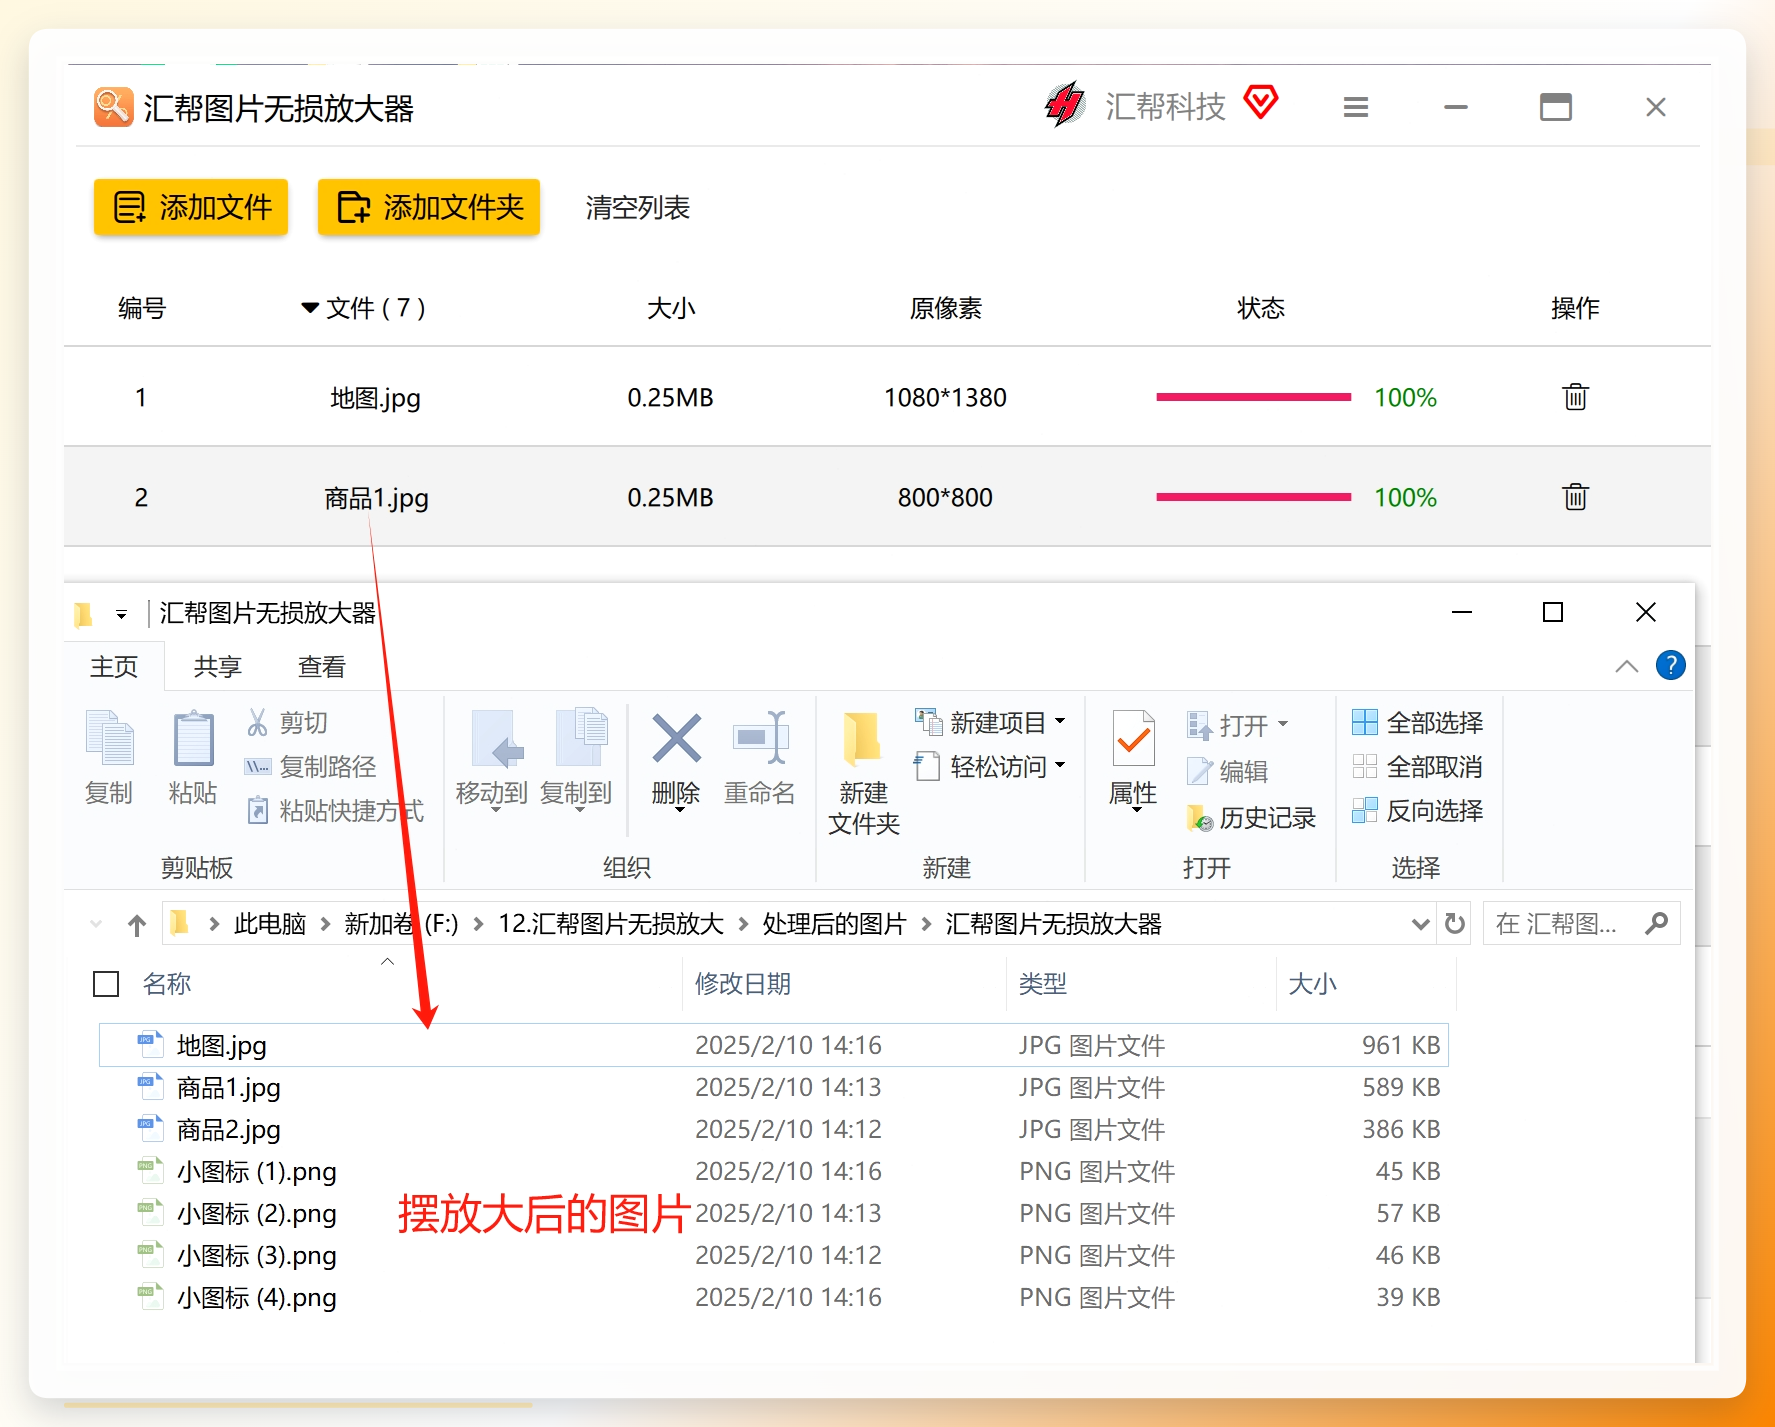Click the 属性 checkmark icon
Screen dimensions: 1775x1427
click(1133, 740)
